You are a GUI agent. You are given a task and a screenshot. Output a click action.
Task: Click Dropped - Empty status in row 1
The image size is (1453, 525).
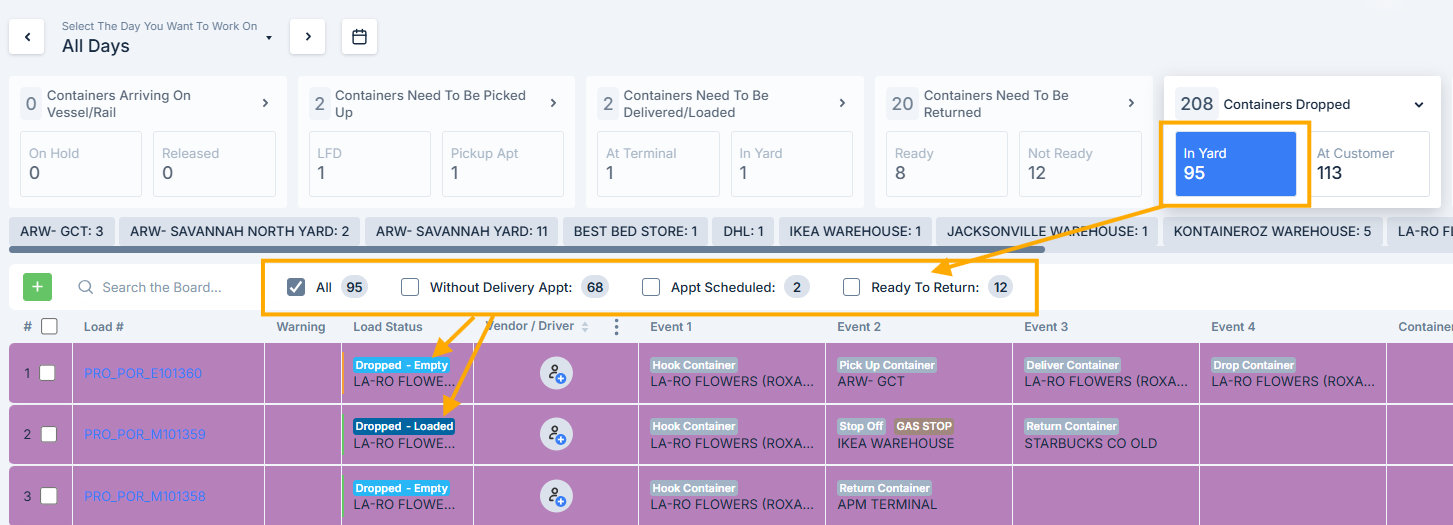401,365
